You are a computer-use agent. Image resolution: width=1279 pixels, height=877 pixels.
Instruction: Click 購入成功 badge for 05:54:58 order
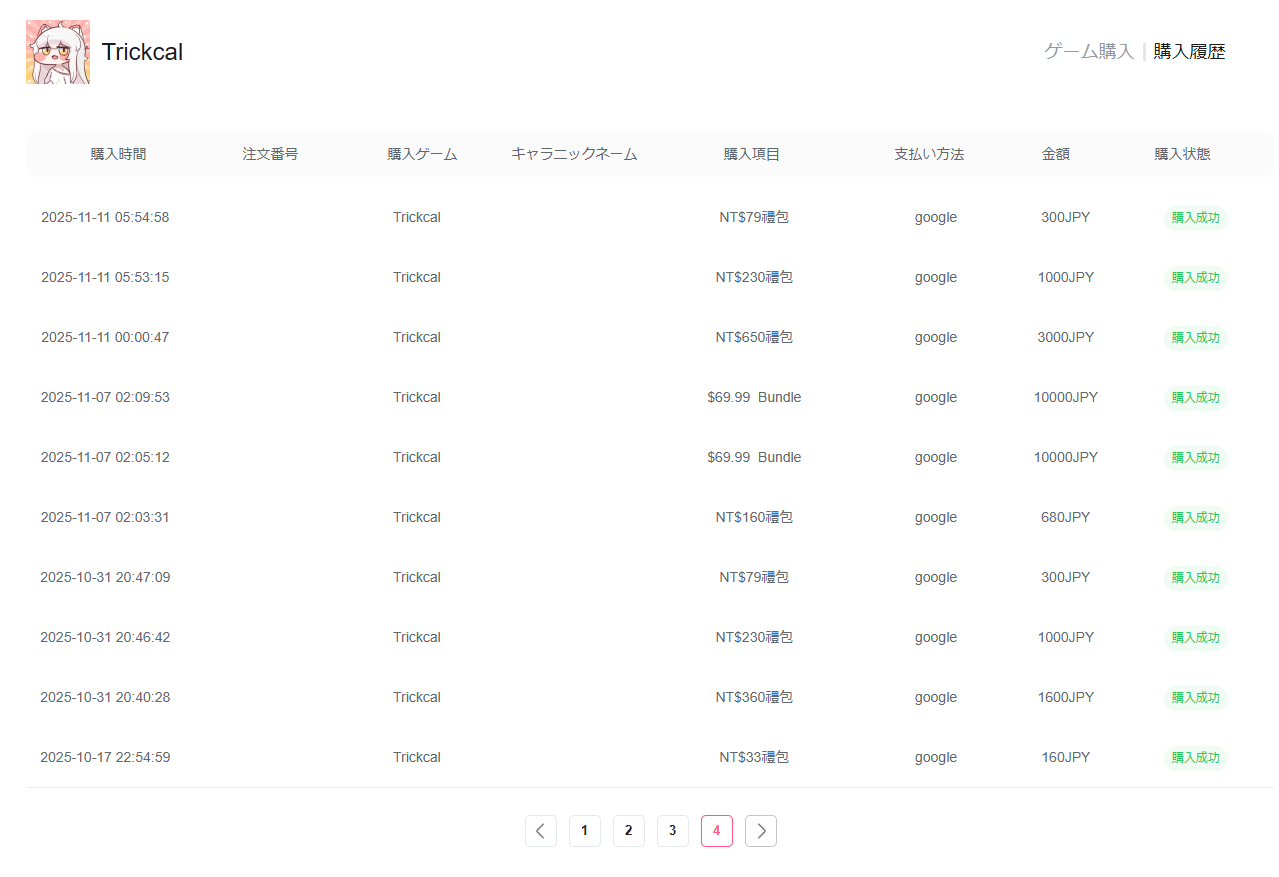tap(1195, 218)
